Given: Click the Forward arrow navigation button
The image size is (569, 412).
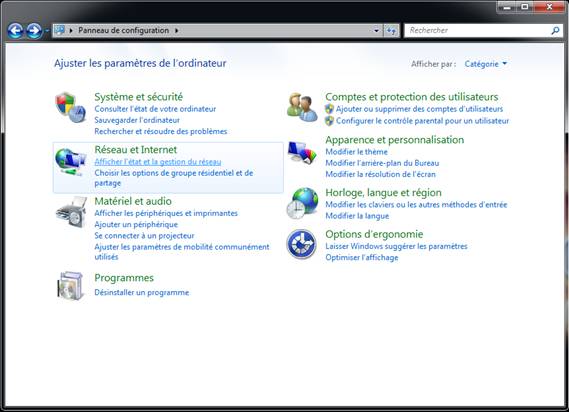Looking at the screenshot, I should pyautogui.click(x=34, y=31).
